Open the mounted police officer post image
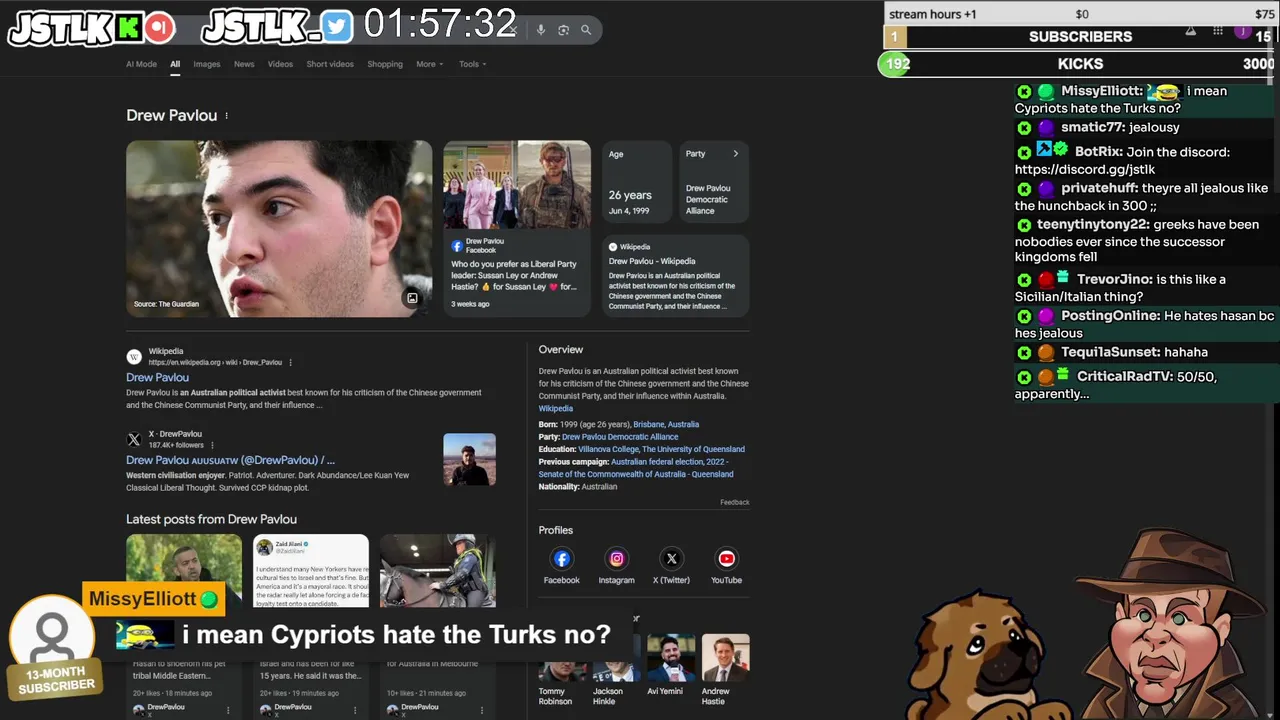Image resolution: width=1280 pixels, height=720 pixels. [437, 570]
